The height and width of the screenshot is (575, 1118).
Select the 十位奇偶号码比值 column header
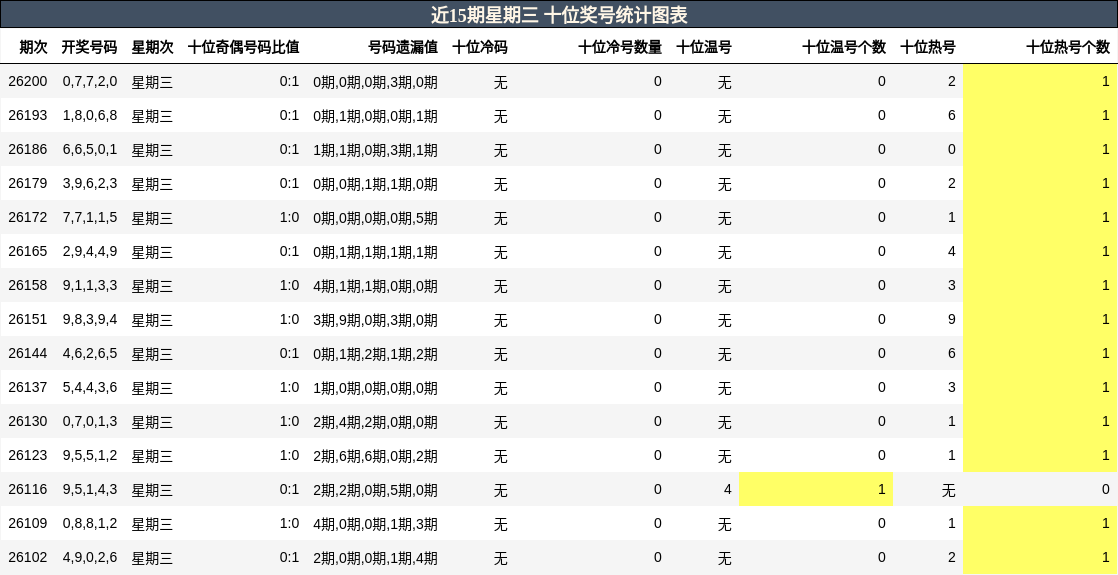click(243, 47)
